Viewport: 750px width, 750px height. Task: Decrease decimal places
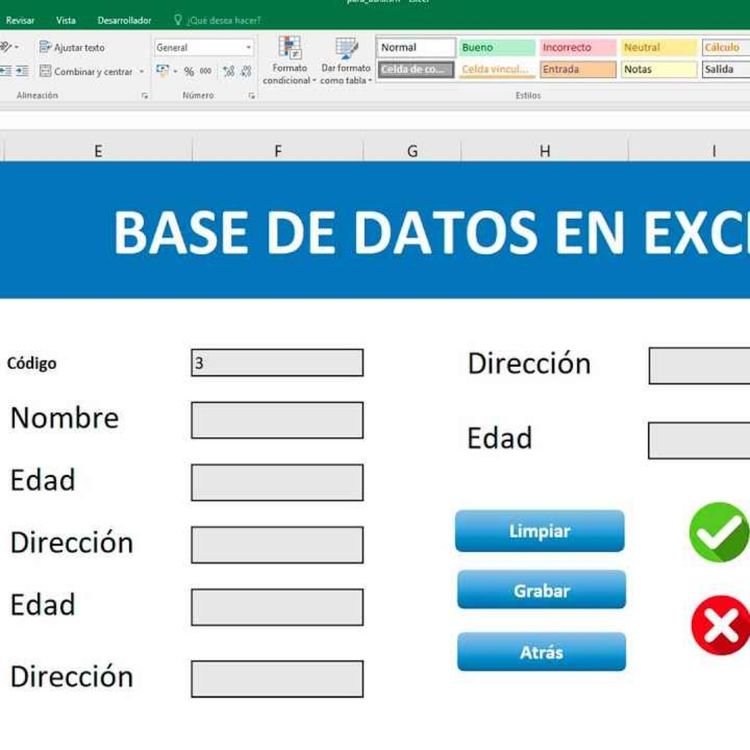[x=246, y=71]
